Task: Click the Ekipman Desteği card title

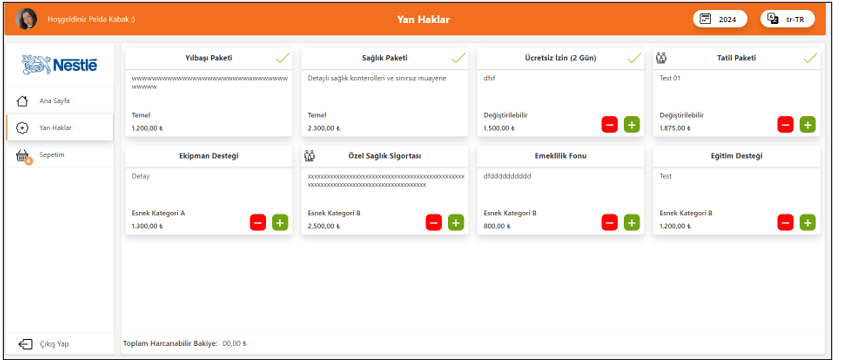Action: pyautogui.click(x=209, y=156)
